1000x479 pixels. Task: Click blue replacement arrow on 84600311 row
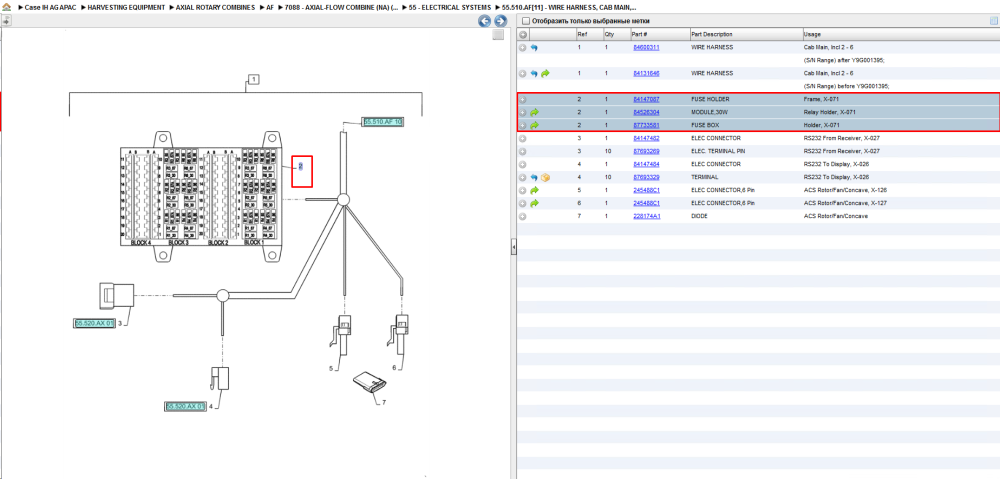point(534,48)
